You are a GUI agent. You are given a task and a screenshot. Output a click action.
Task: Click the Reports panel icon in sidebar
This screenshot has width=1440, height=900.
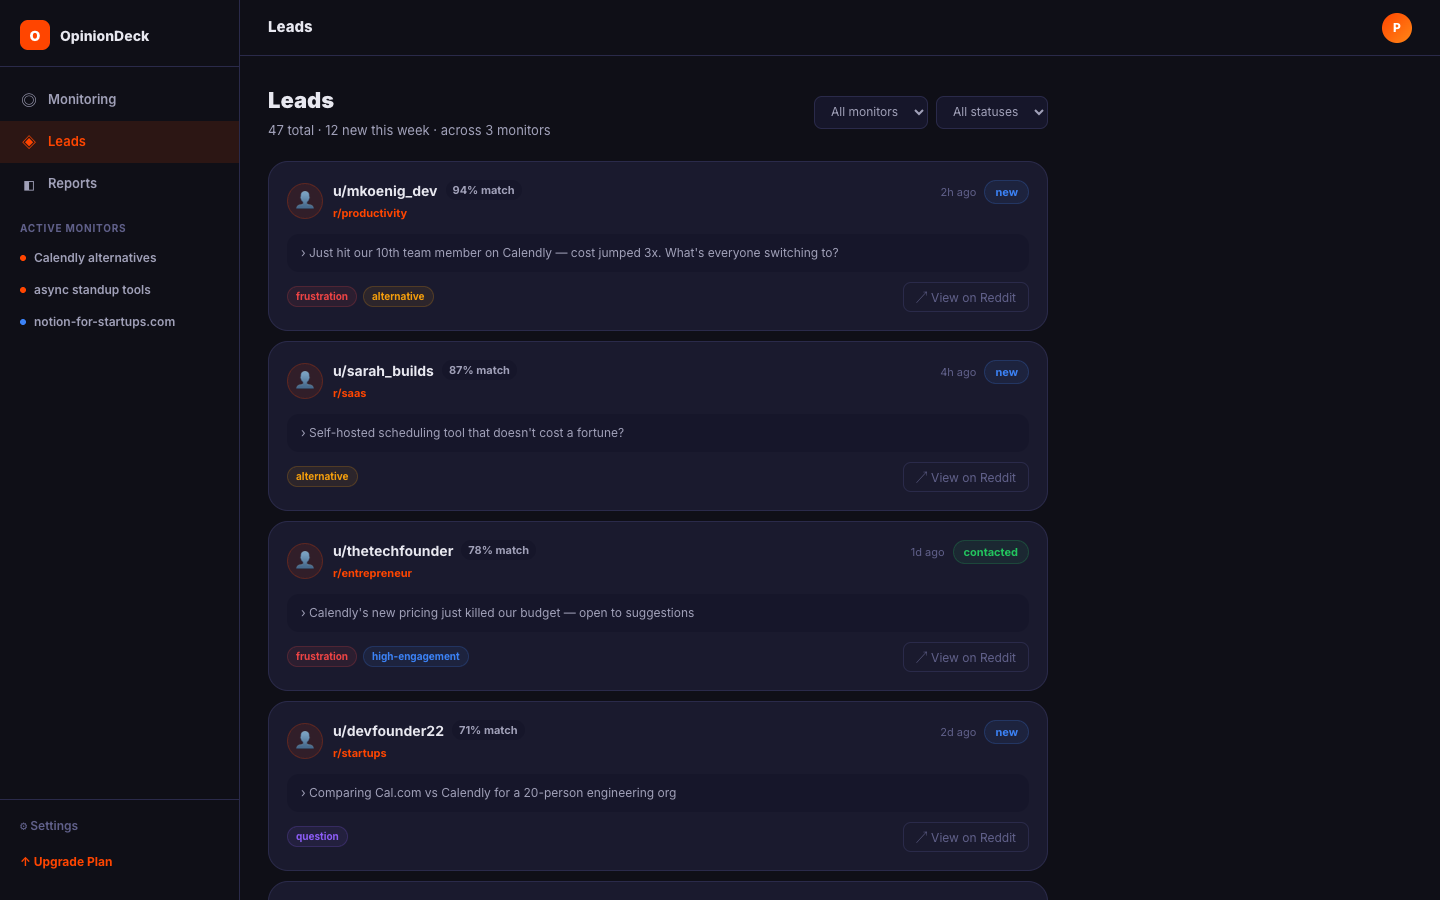28,183
